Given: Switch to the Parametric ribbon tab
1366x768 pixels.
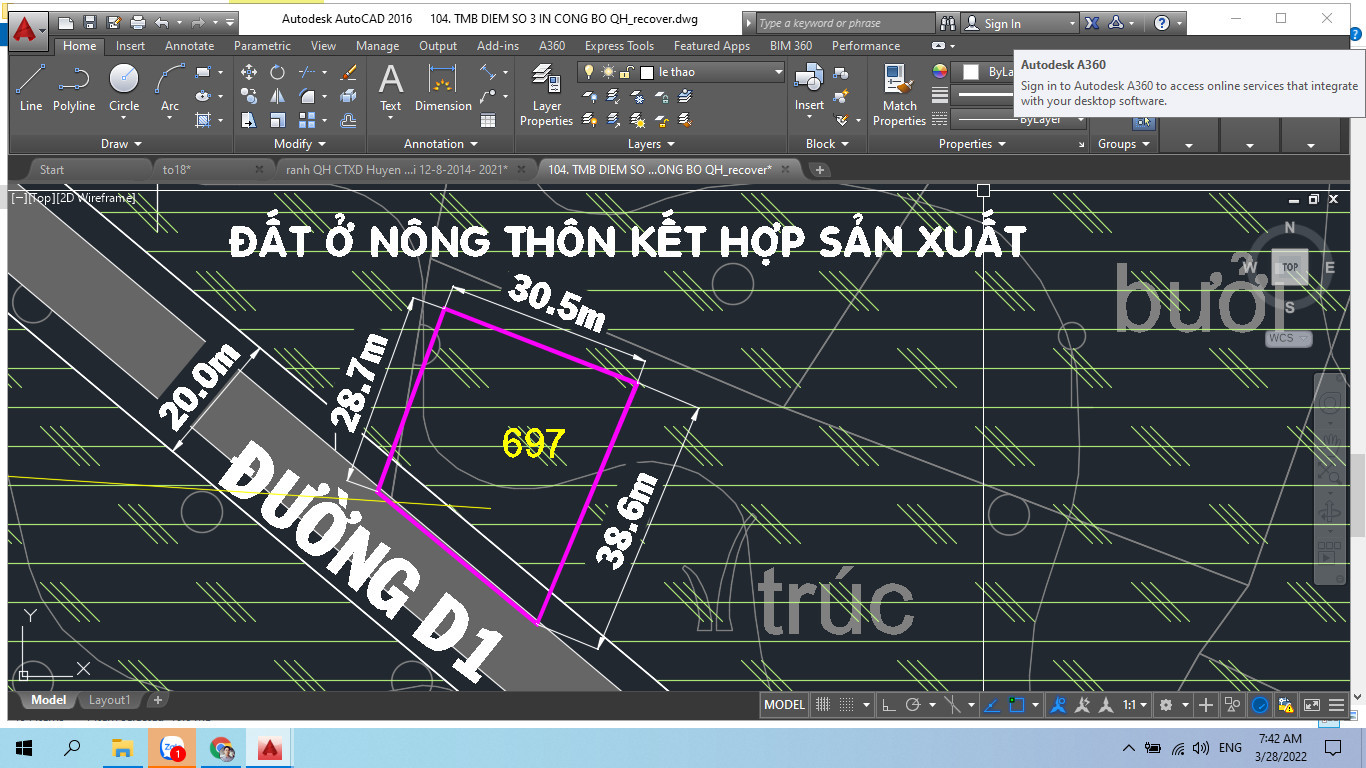Looking at the screenshot, I should 262,46.
